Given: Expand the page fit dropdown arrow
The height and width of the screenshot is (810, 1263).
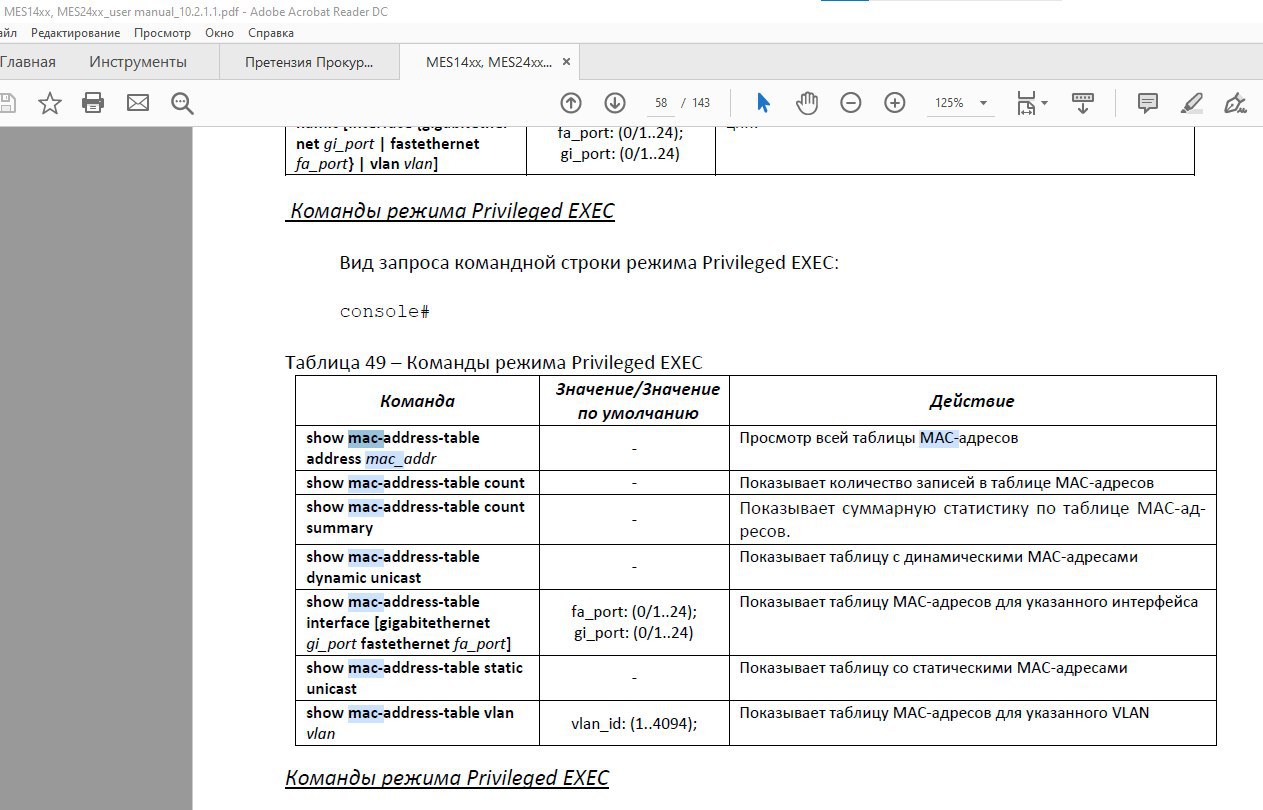Looking at the screenshot, I should point(1044,103).
